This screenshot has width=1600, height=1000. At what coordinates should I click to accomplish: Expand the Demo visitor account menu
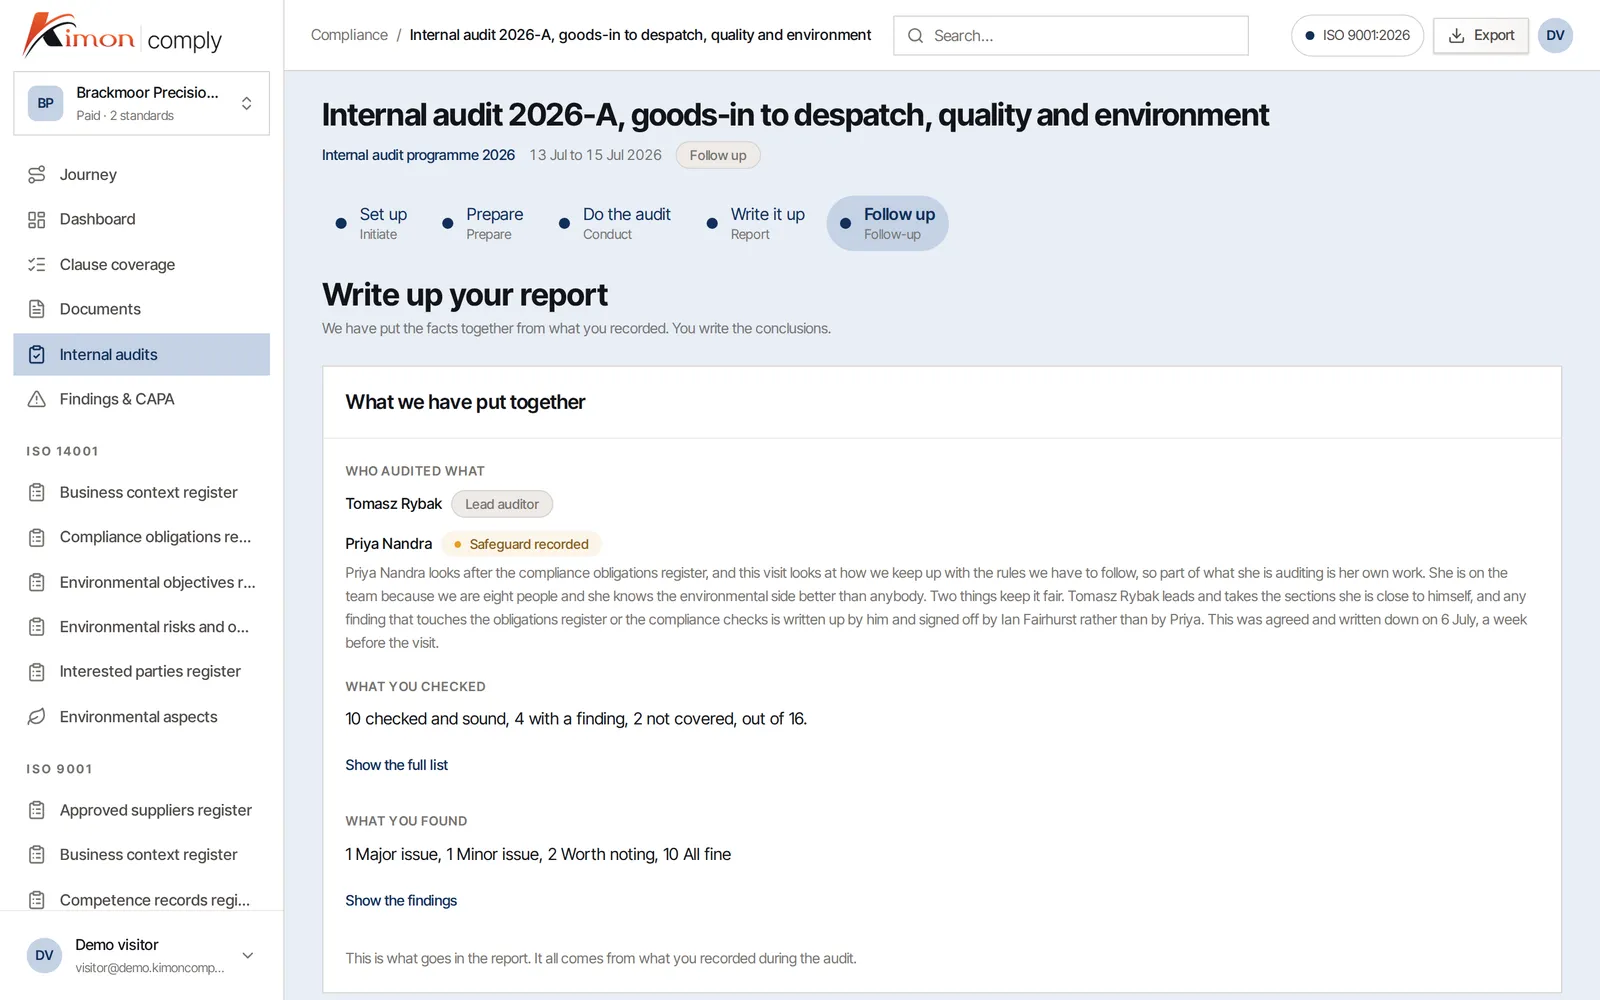point(142,955)
